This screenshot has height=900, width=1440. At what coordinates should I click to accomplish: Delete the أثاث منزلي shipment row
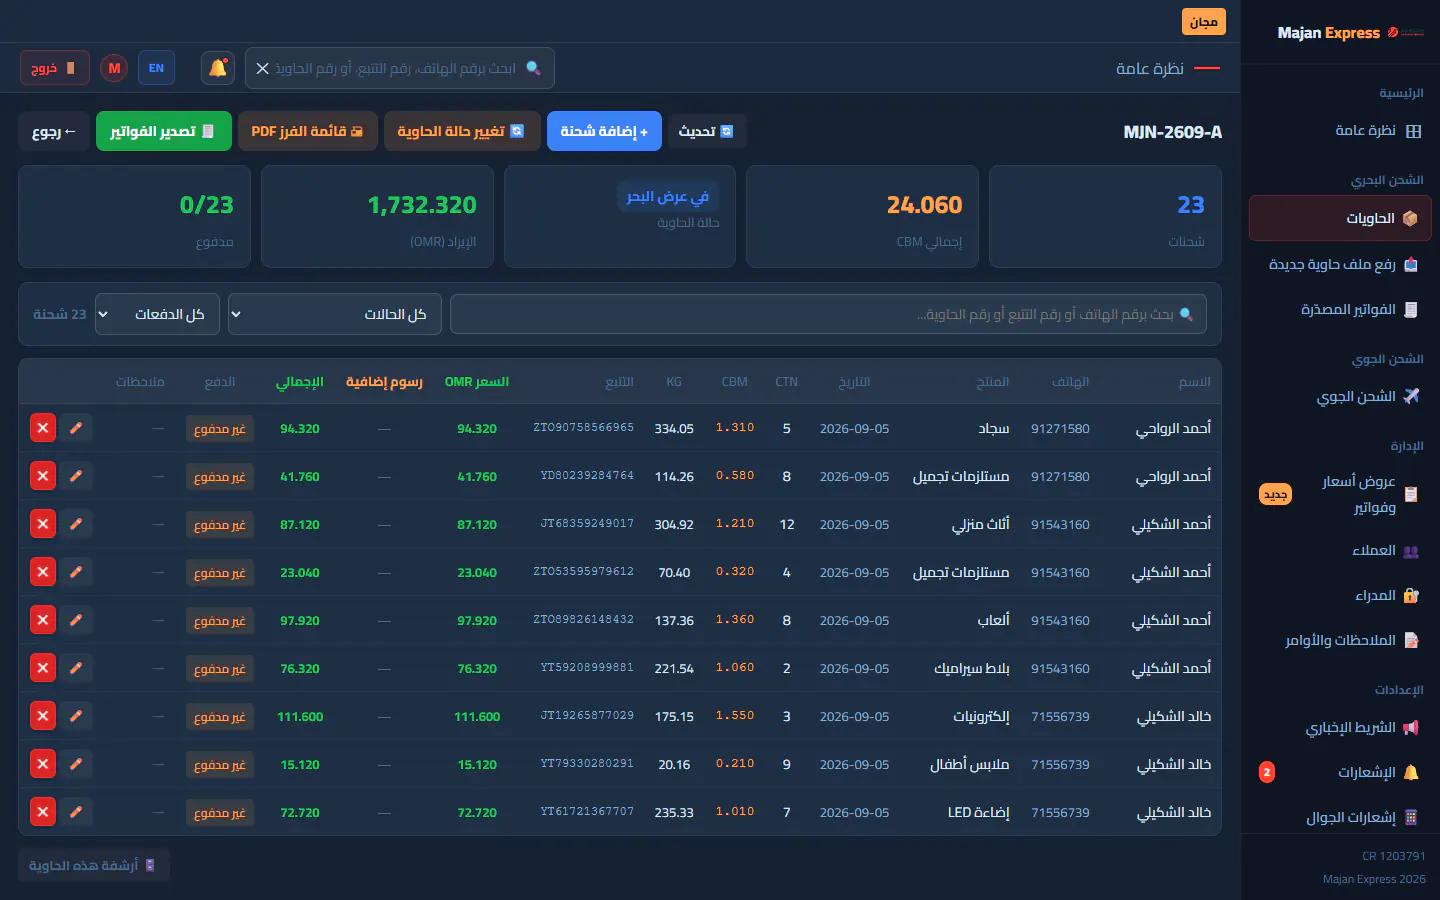click(43, 524)
